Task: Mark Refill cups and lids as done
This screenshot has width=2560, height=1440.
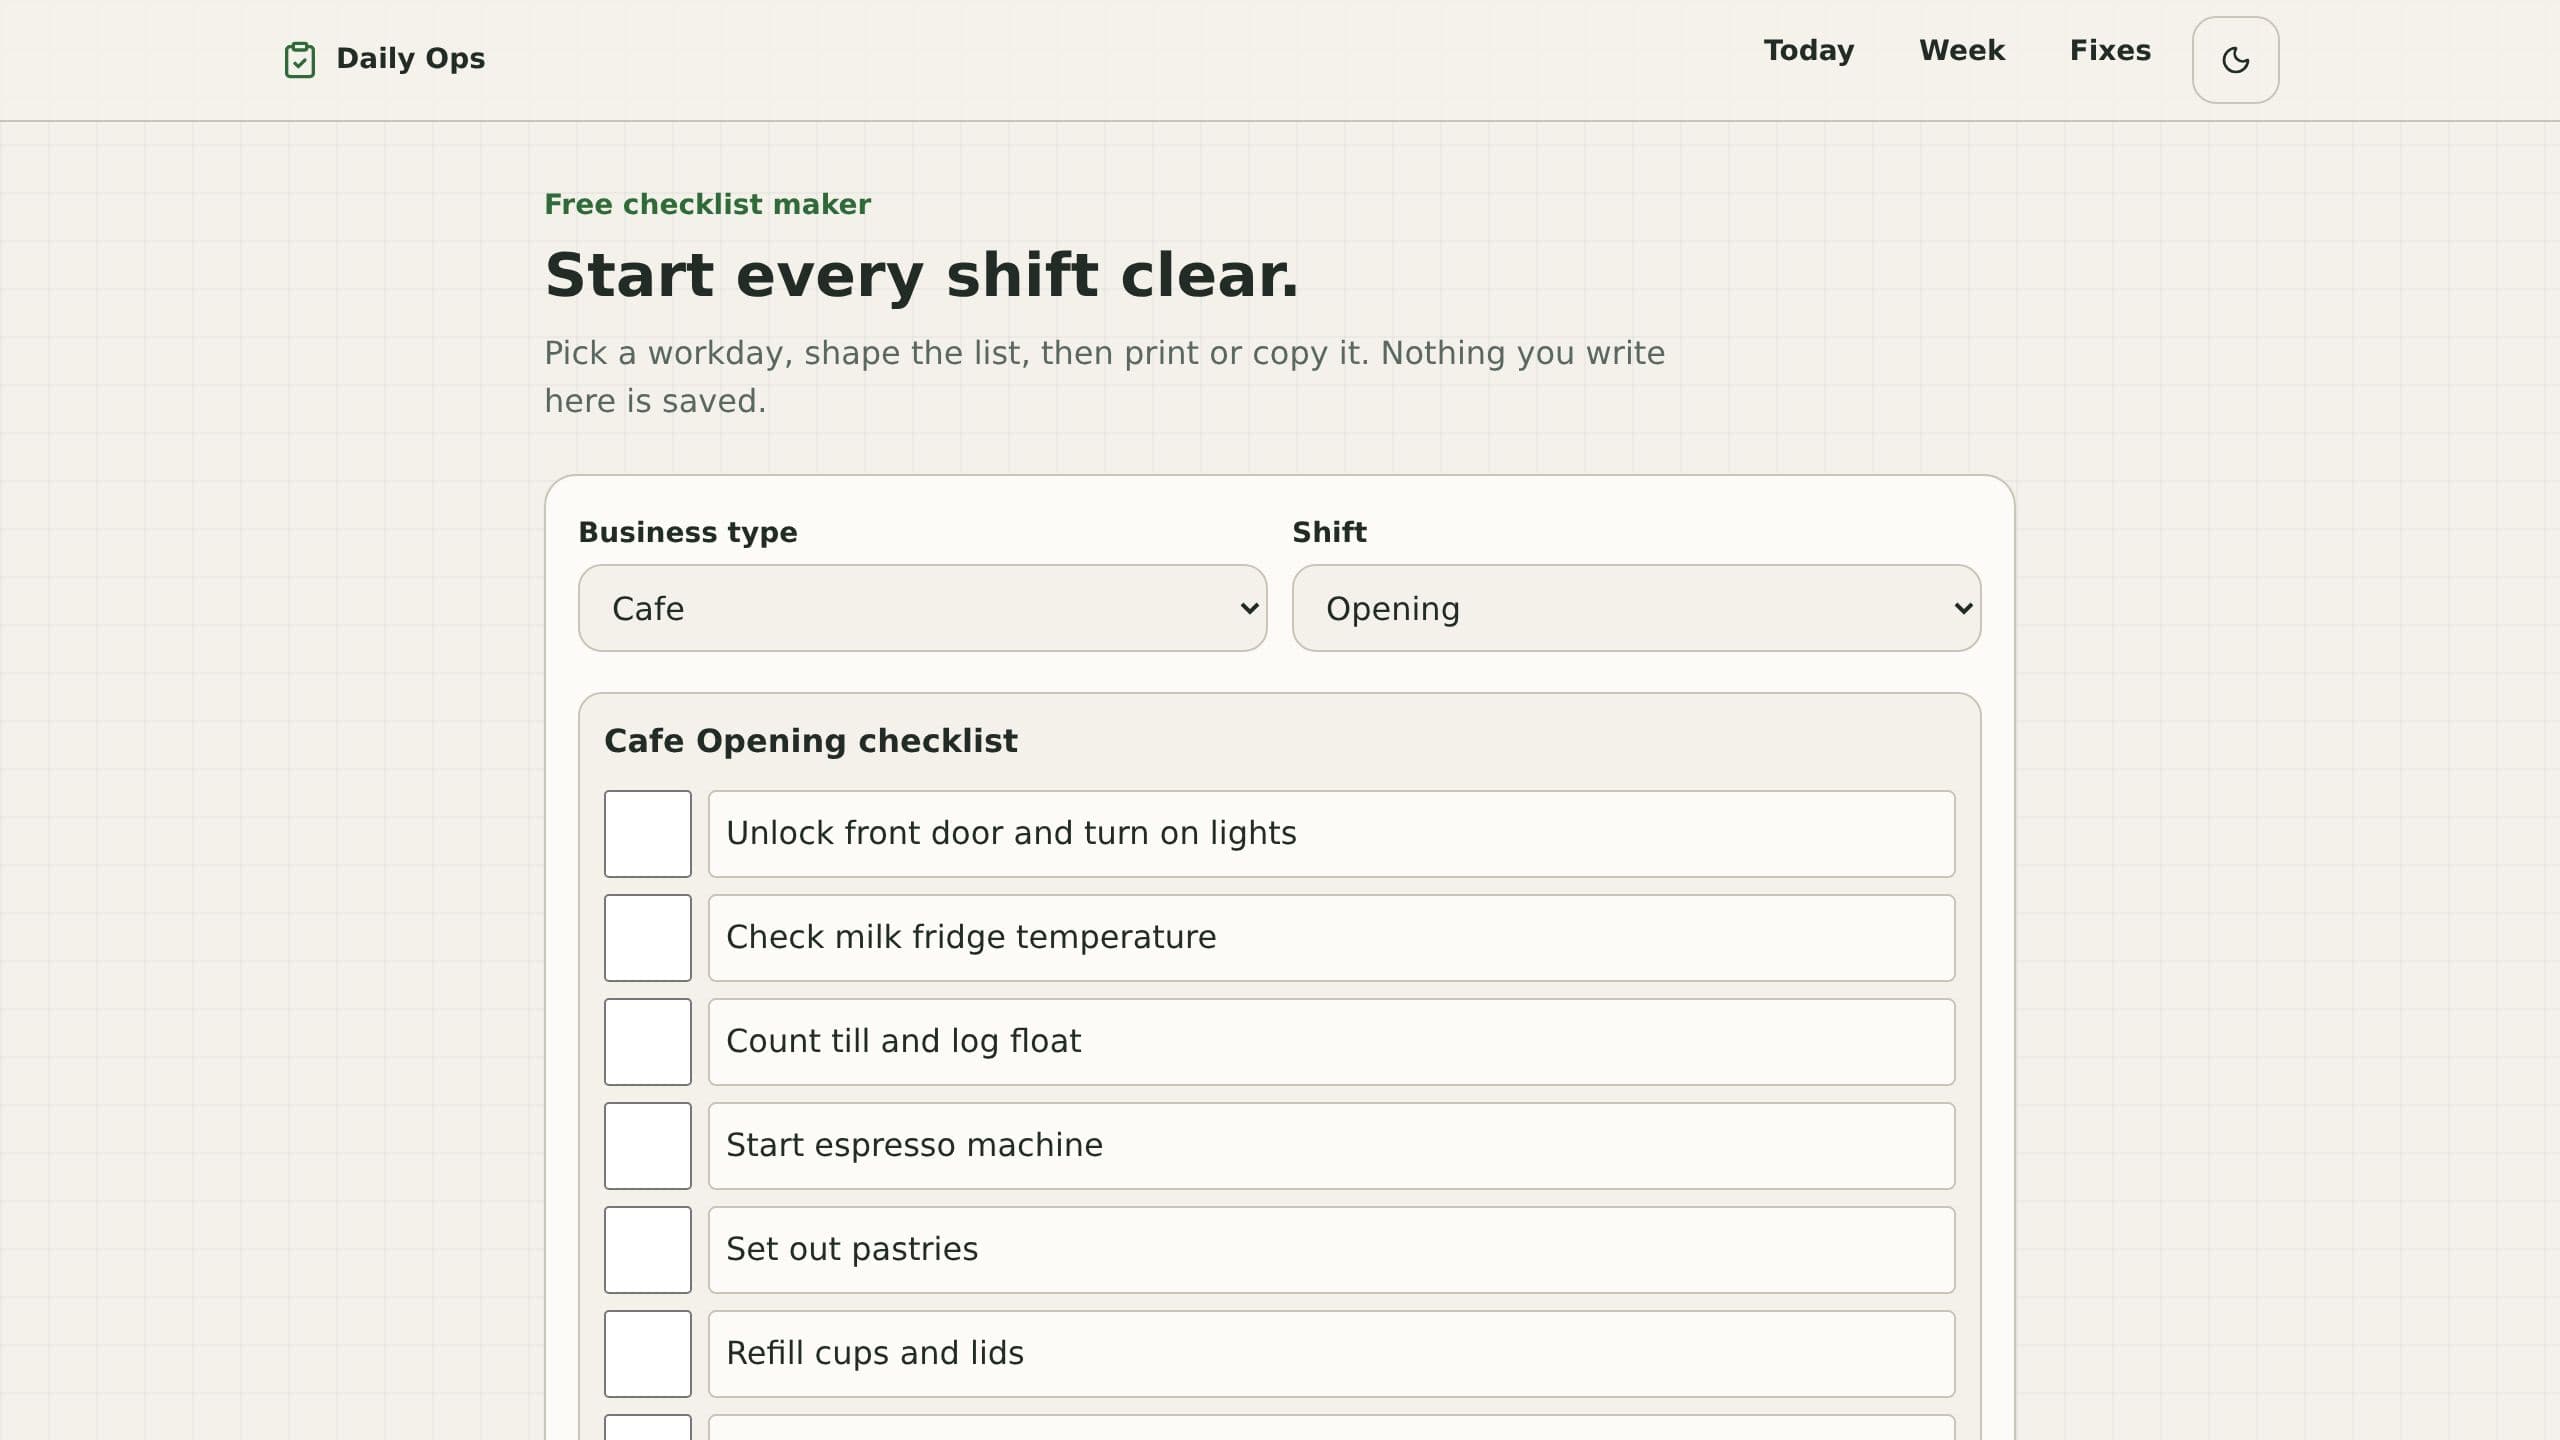Action: tap(648, 1354)
